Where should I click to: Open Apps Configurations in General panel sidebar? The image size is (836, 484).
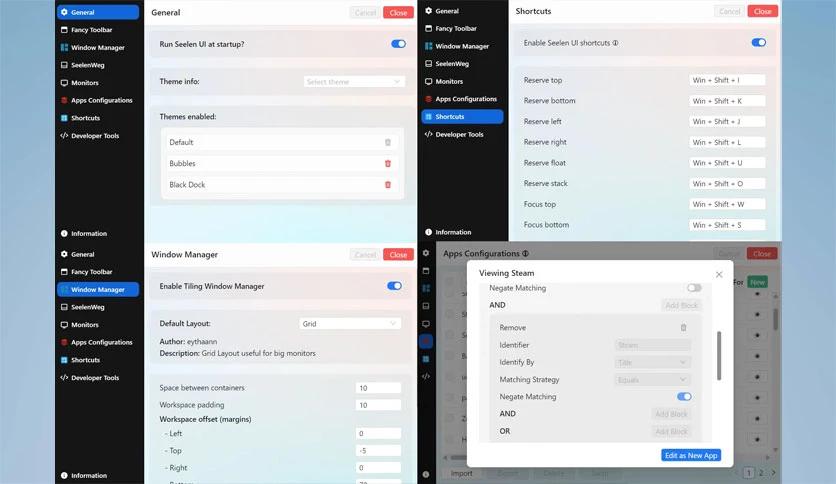coord(98,100)
